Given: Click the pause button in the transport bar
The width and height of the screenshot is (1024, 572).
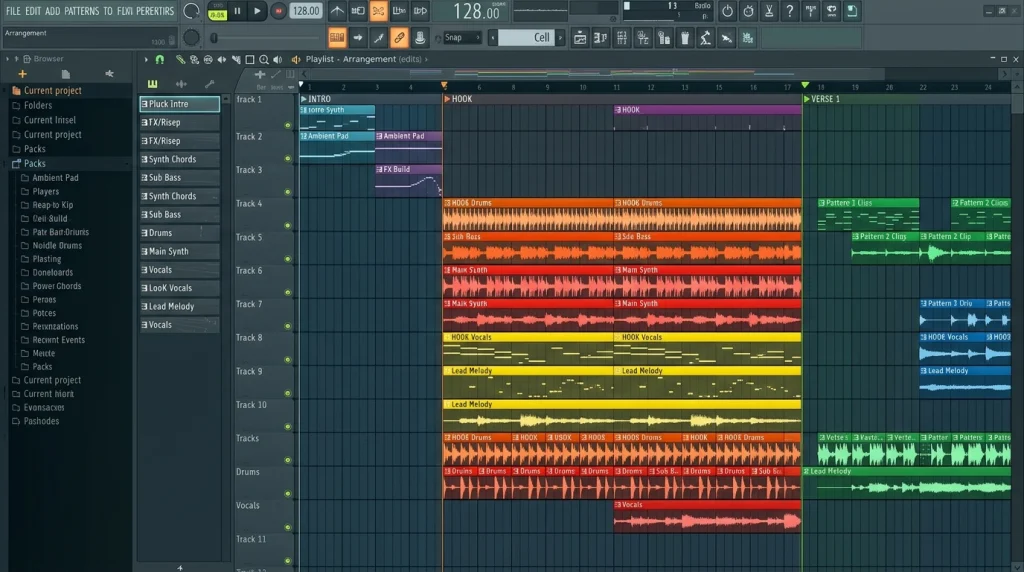Looking at the screenshot, I should pyautogui.click(x=237, y=11).
